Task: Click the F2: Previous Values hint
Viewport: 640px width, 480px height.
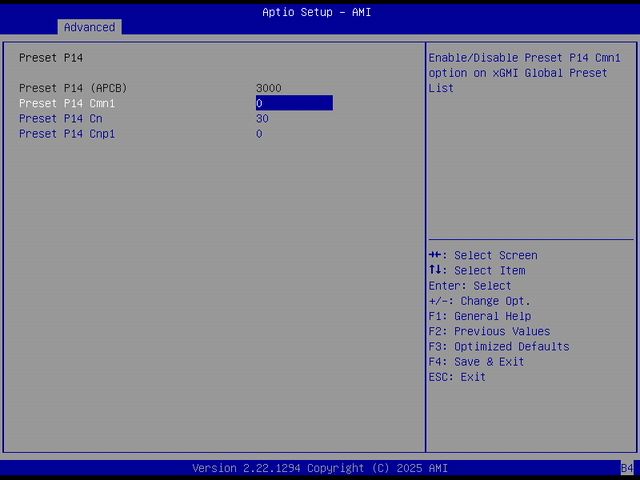Action: [489, 331]
